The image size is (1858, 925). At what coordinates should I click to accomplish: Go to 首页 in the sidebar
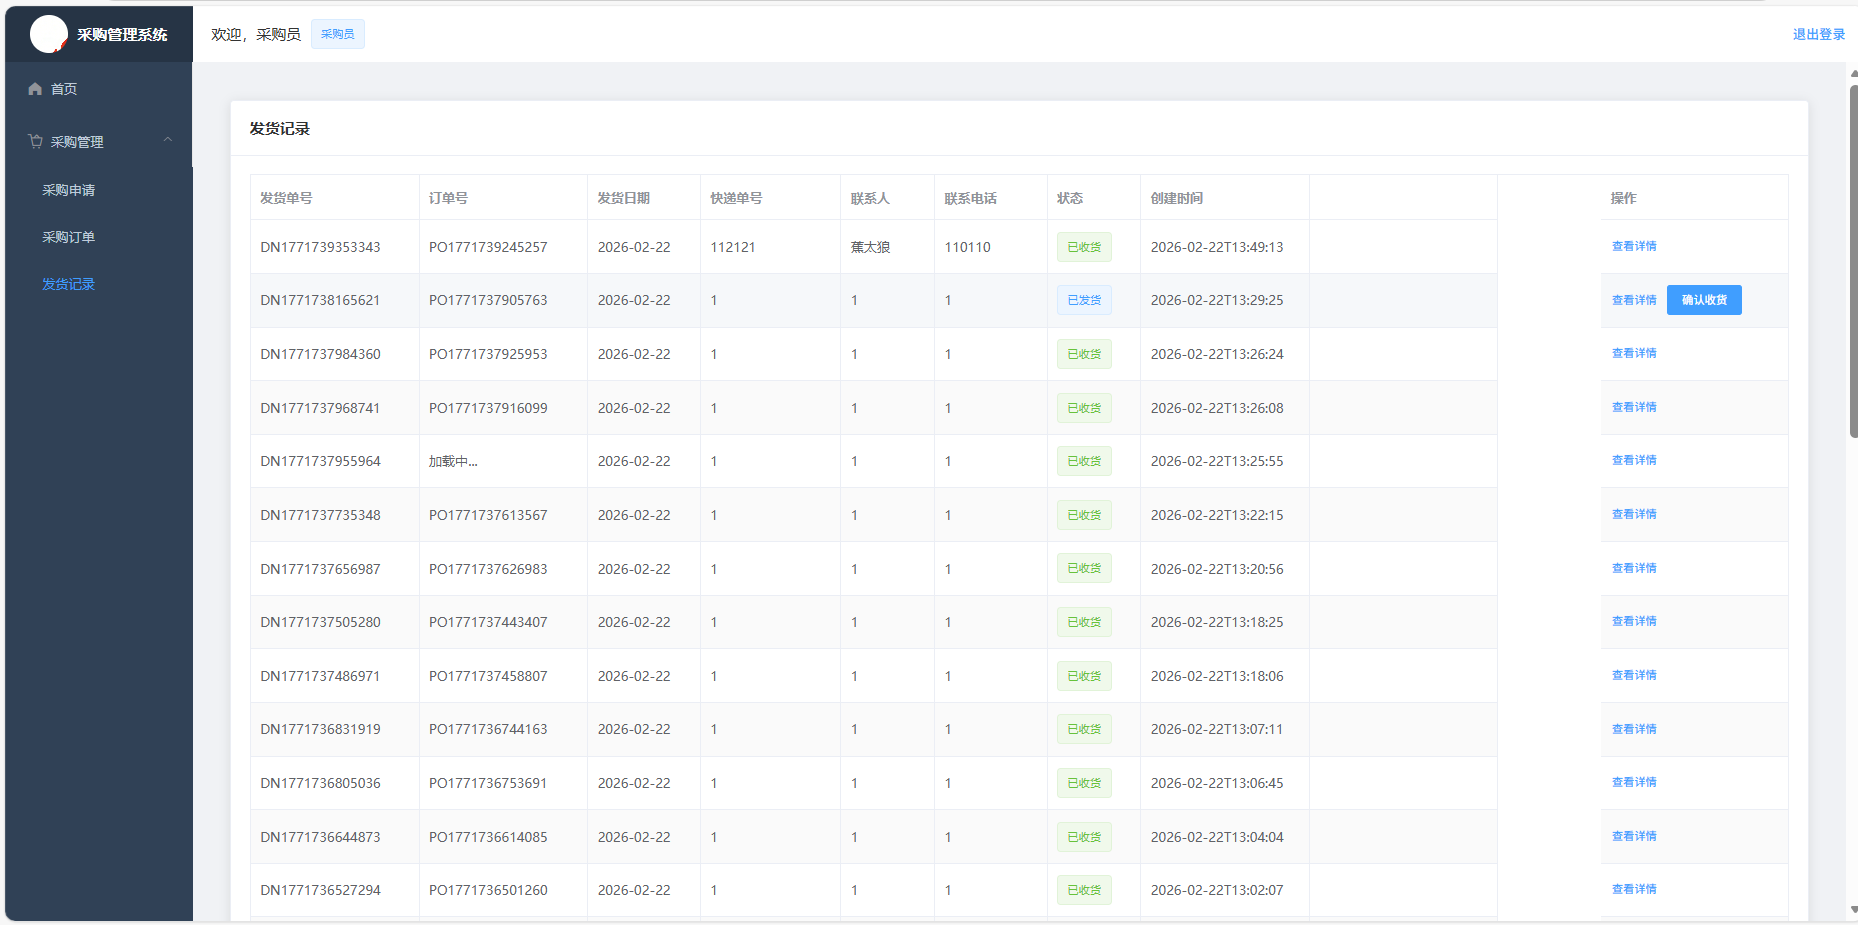(64, 89)
